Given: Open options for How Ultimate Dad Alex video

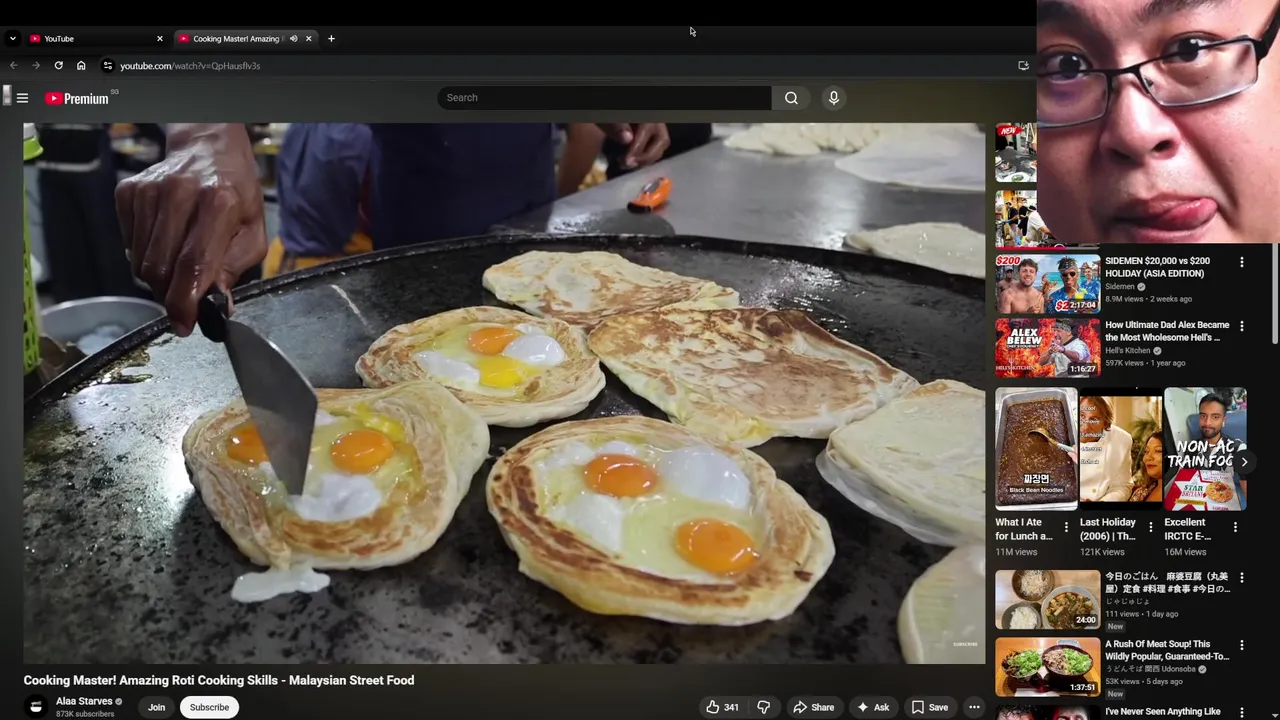Looking at the screenshot, I should pyautogui.click(x=1242, y=326).
